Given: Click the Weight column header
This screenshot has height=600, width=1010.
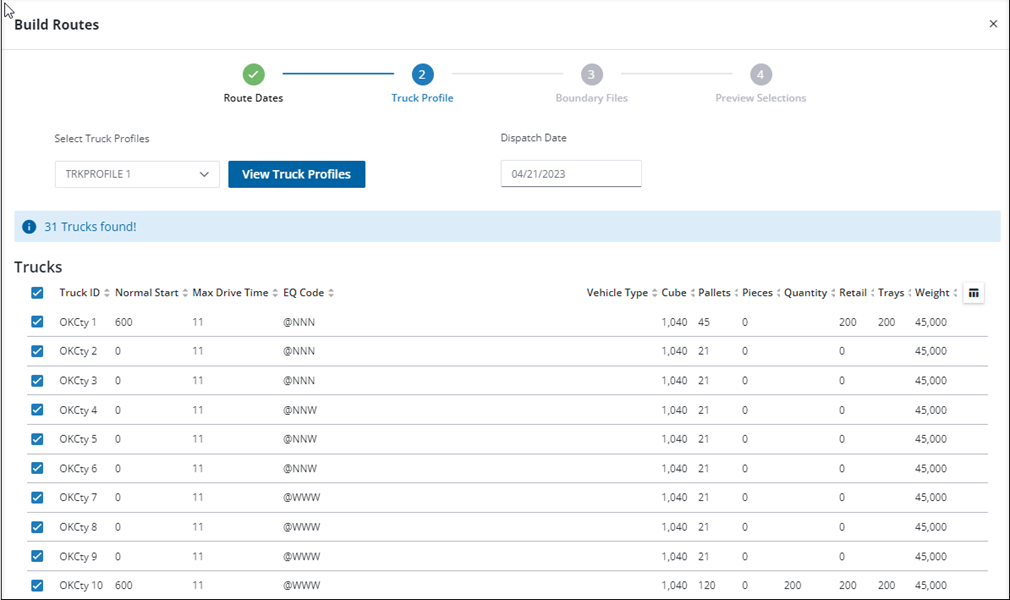Looking at the screenshot, I should tap(932, 293).
